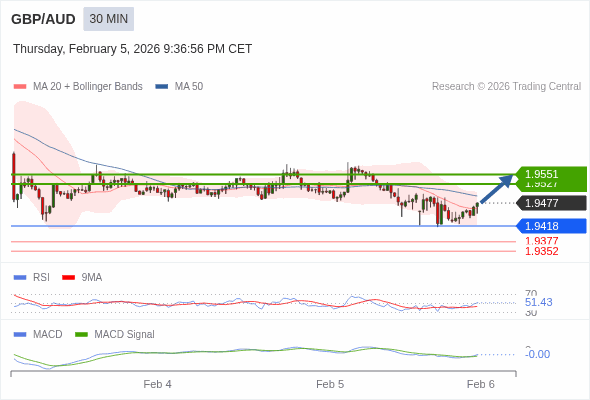Click the 1.9477 current price tag
The image size is (590, 400).
pyautogui.click(x=551, y=203)
